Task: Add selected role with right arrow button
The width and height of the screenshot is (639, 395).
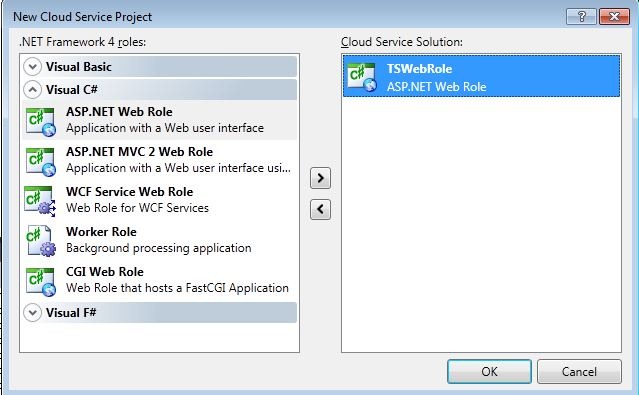Action: pyautogui.click(x=320, y=178)
